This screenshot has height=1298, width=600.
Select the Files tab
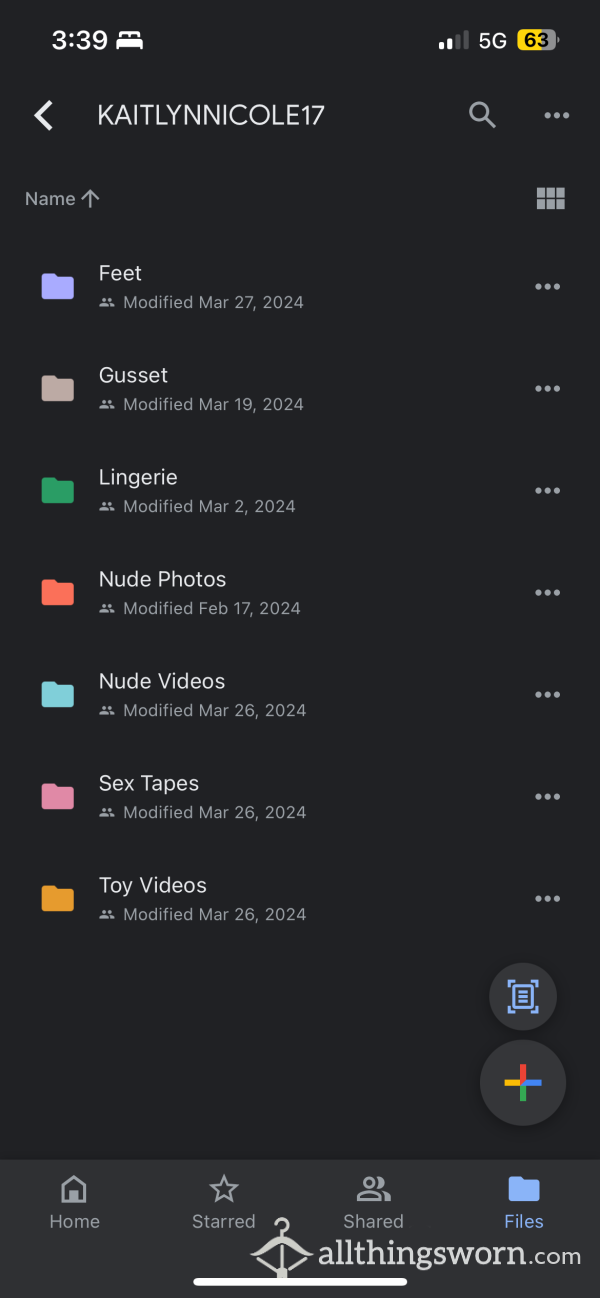(524, 1203)
